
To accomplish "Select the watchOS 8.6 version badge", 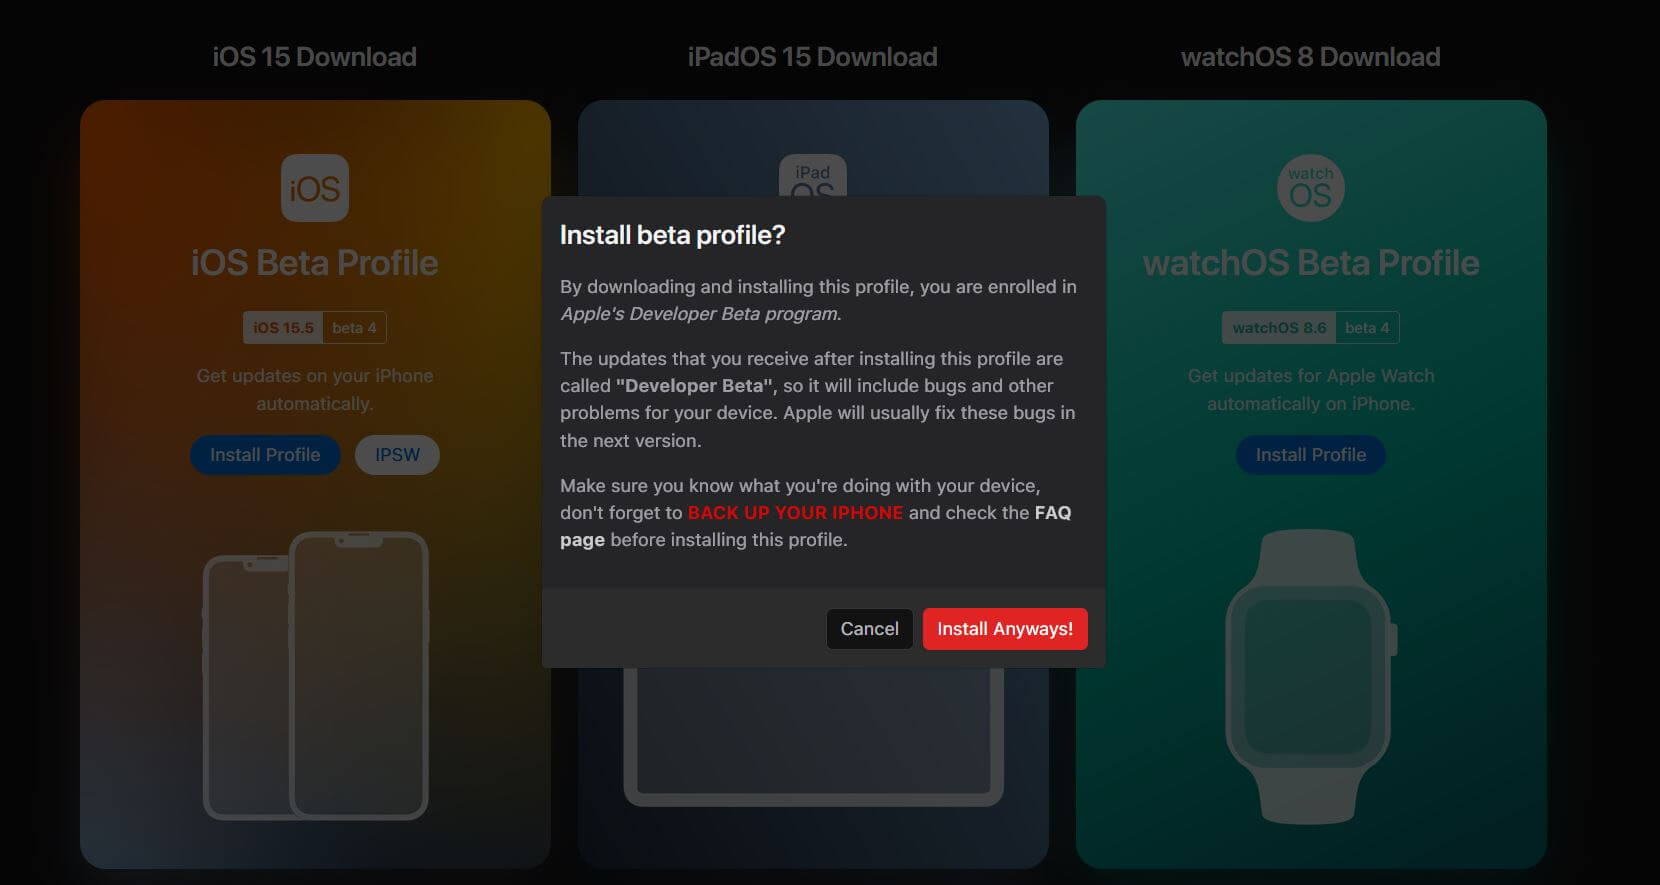I will [1279, 328].
